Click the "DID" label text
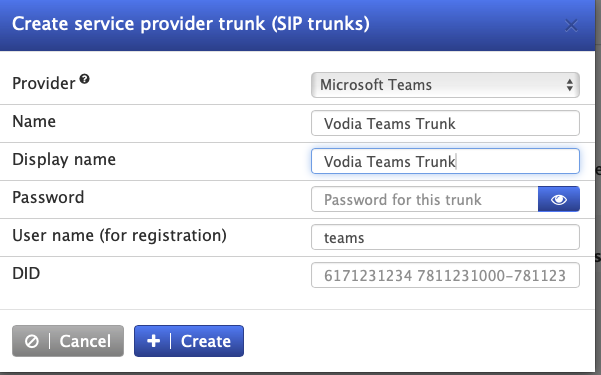The height and width of the screenshot is (375, 601). (26, 273)
